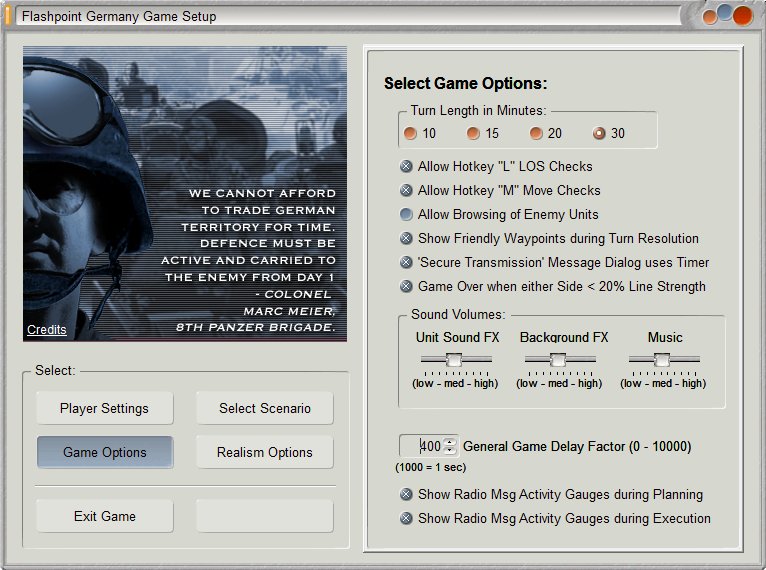Click the large red window button
This screenshot has height=570, width=766.
743,16
